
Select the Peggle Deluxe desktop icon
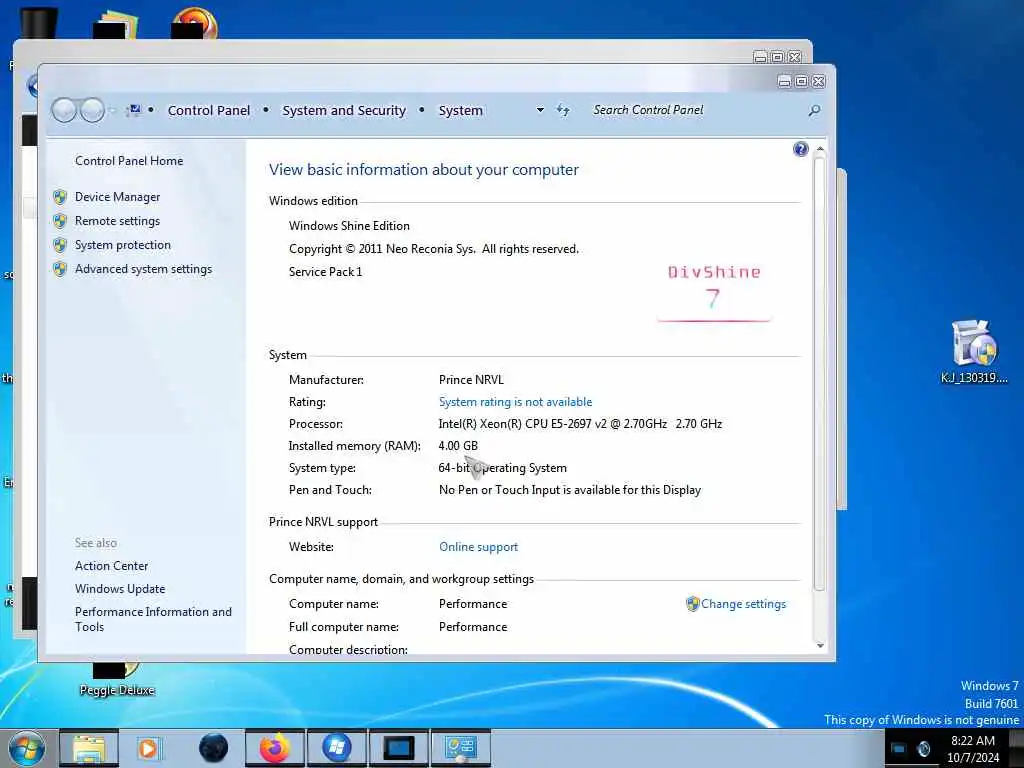117,679
